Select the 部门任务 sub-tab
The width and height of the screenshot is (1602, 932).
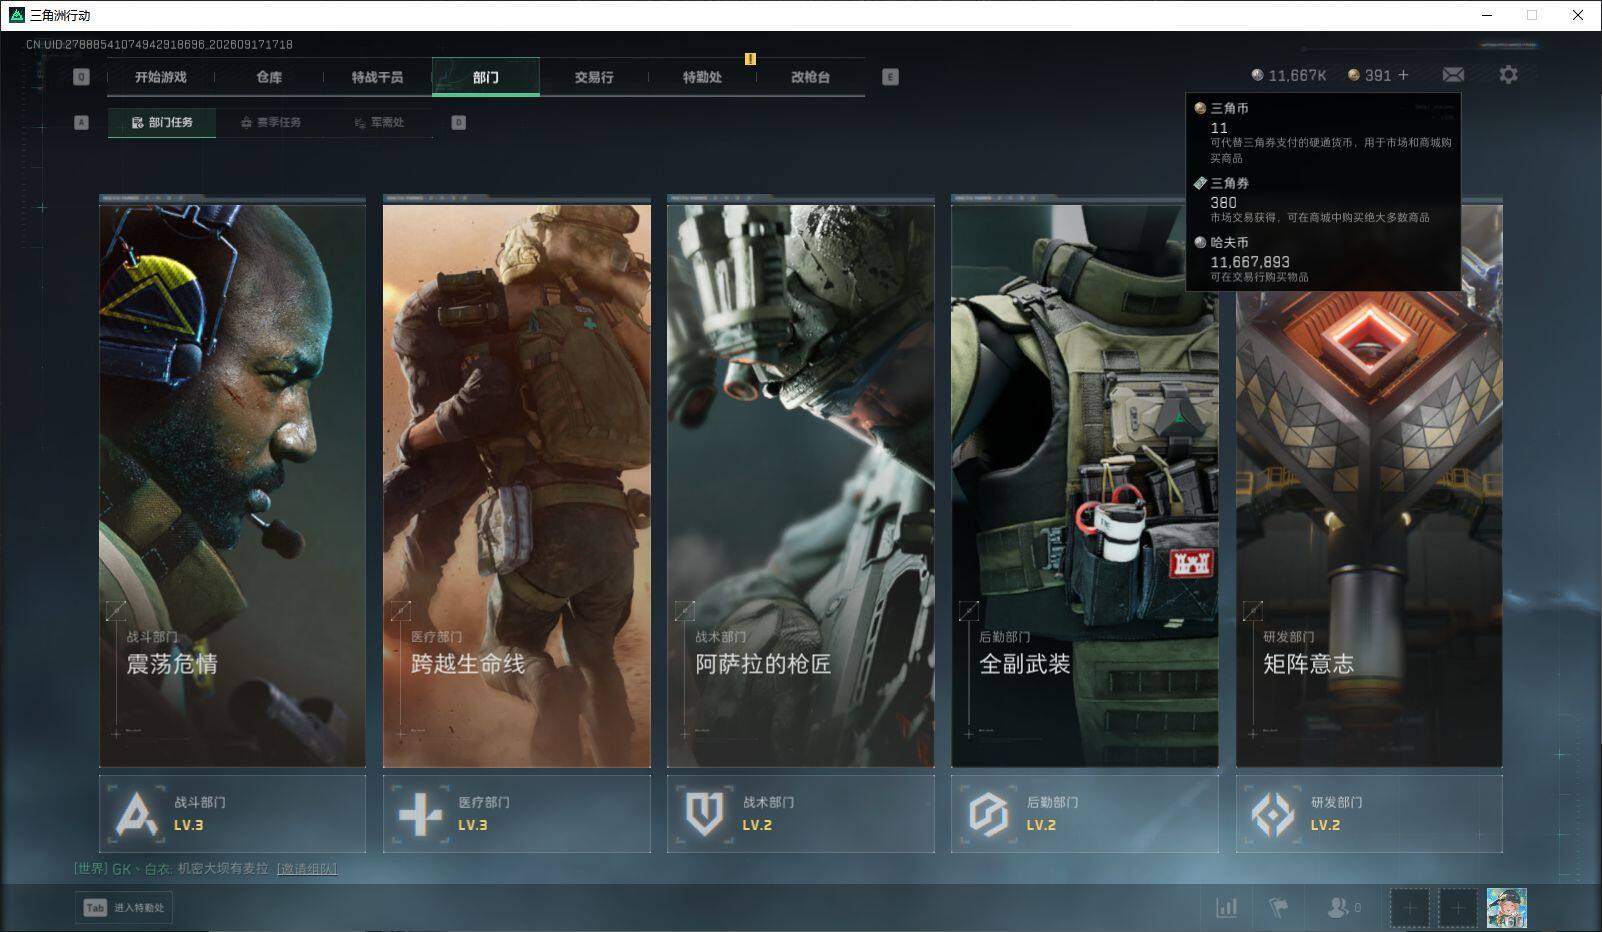162,123
